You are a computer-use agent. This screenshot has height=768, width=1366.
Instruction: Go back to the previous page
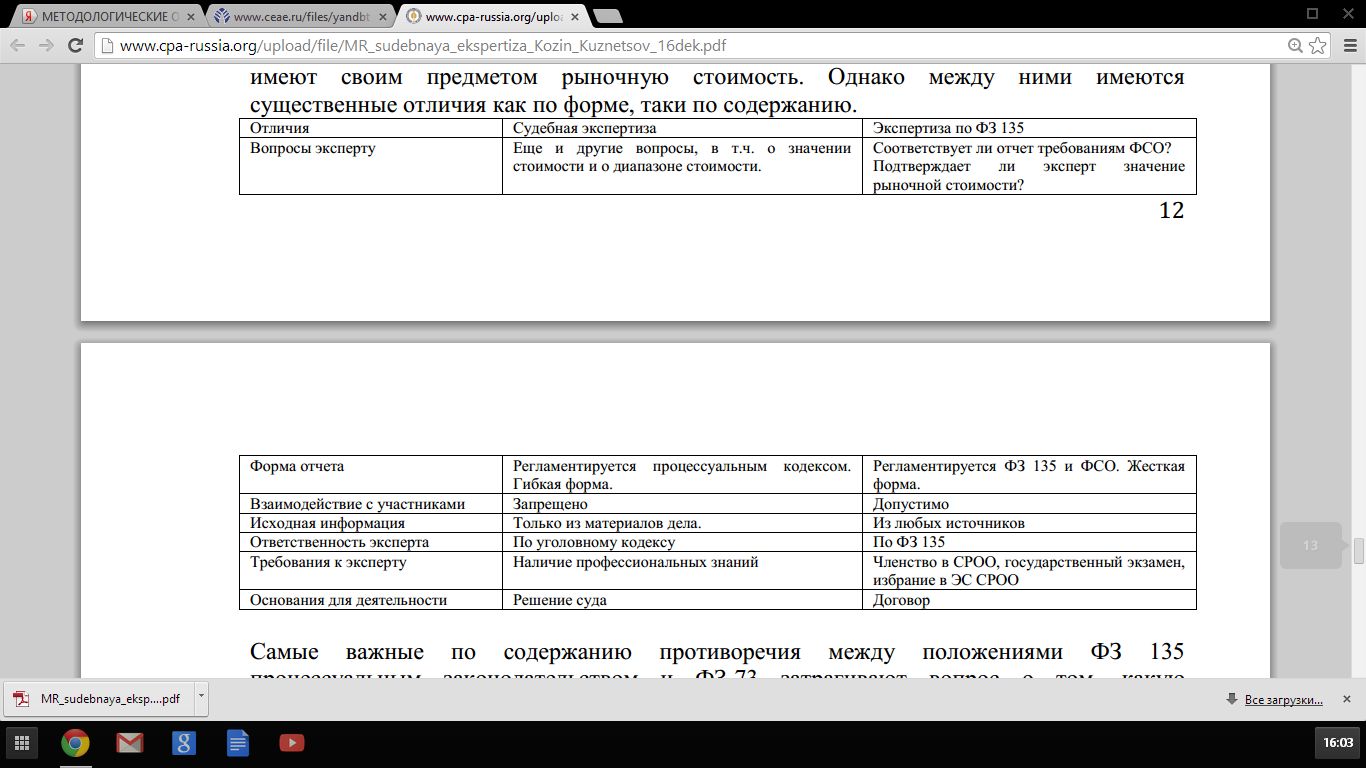tap(17, 45)
